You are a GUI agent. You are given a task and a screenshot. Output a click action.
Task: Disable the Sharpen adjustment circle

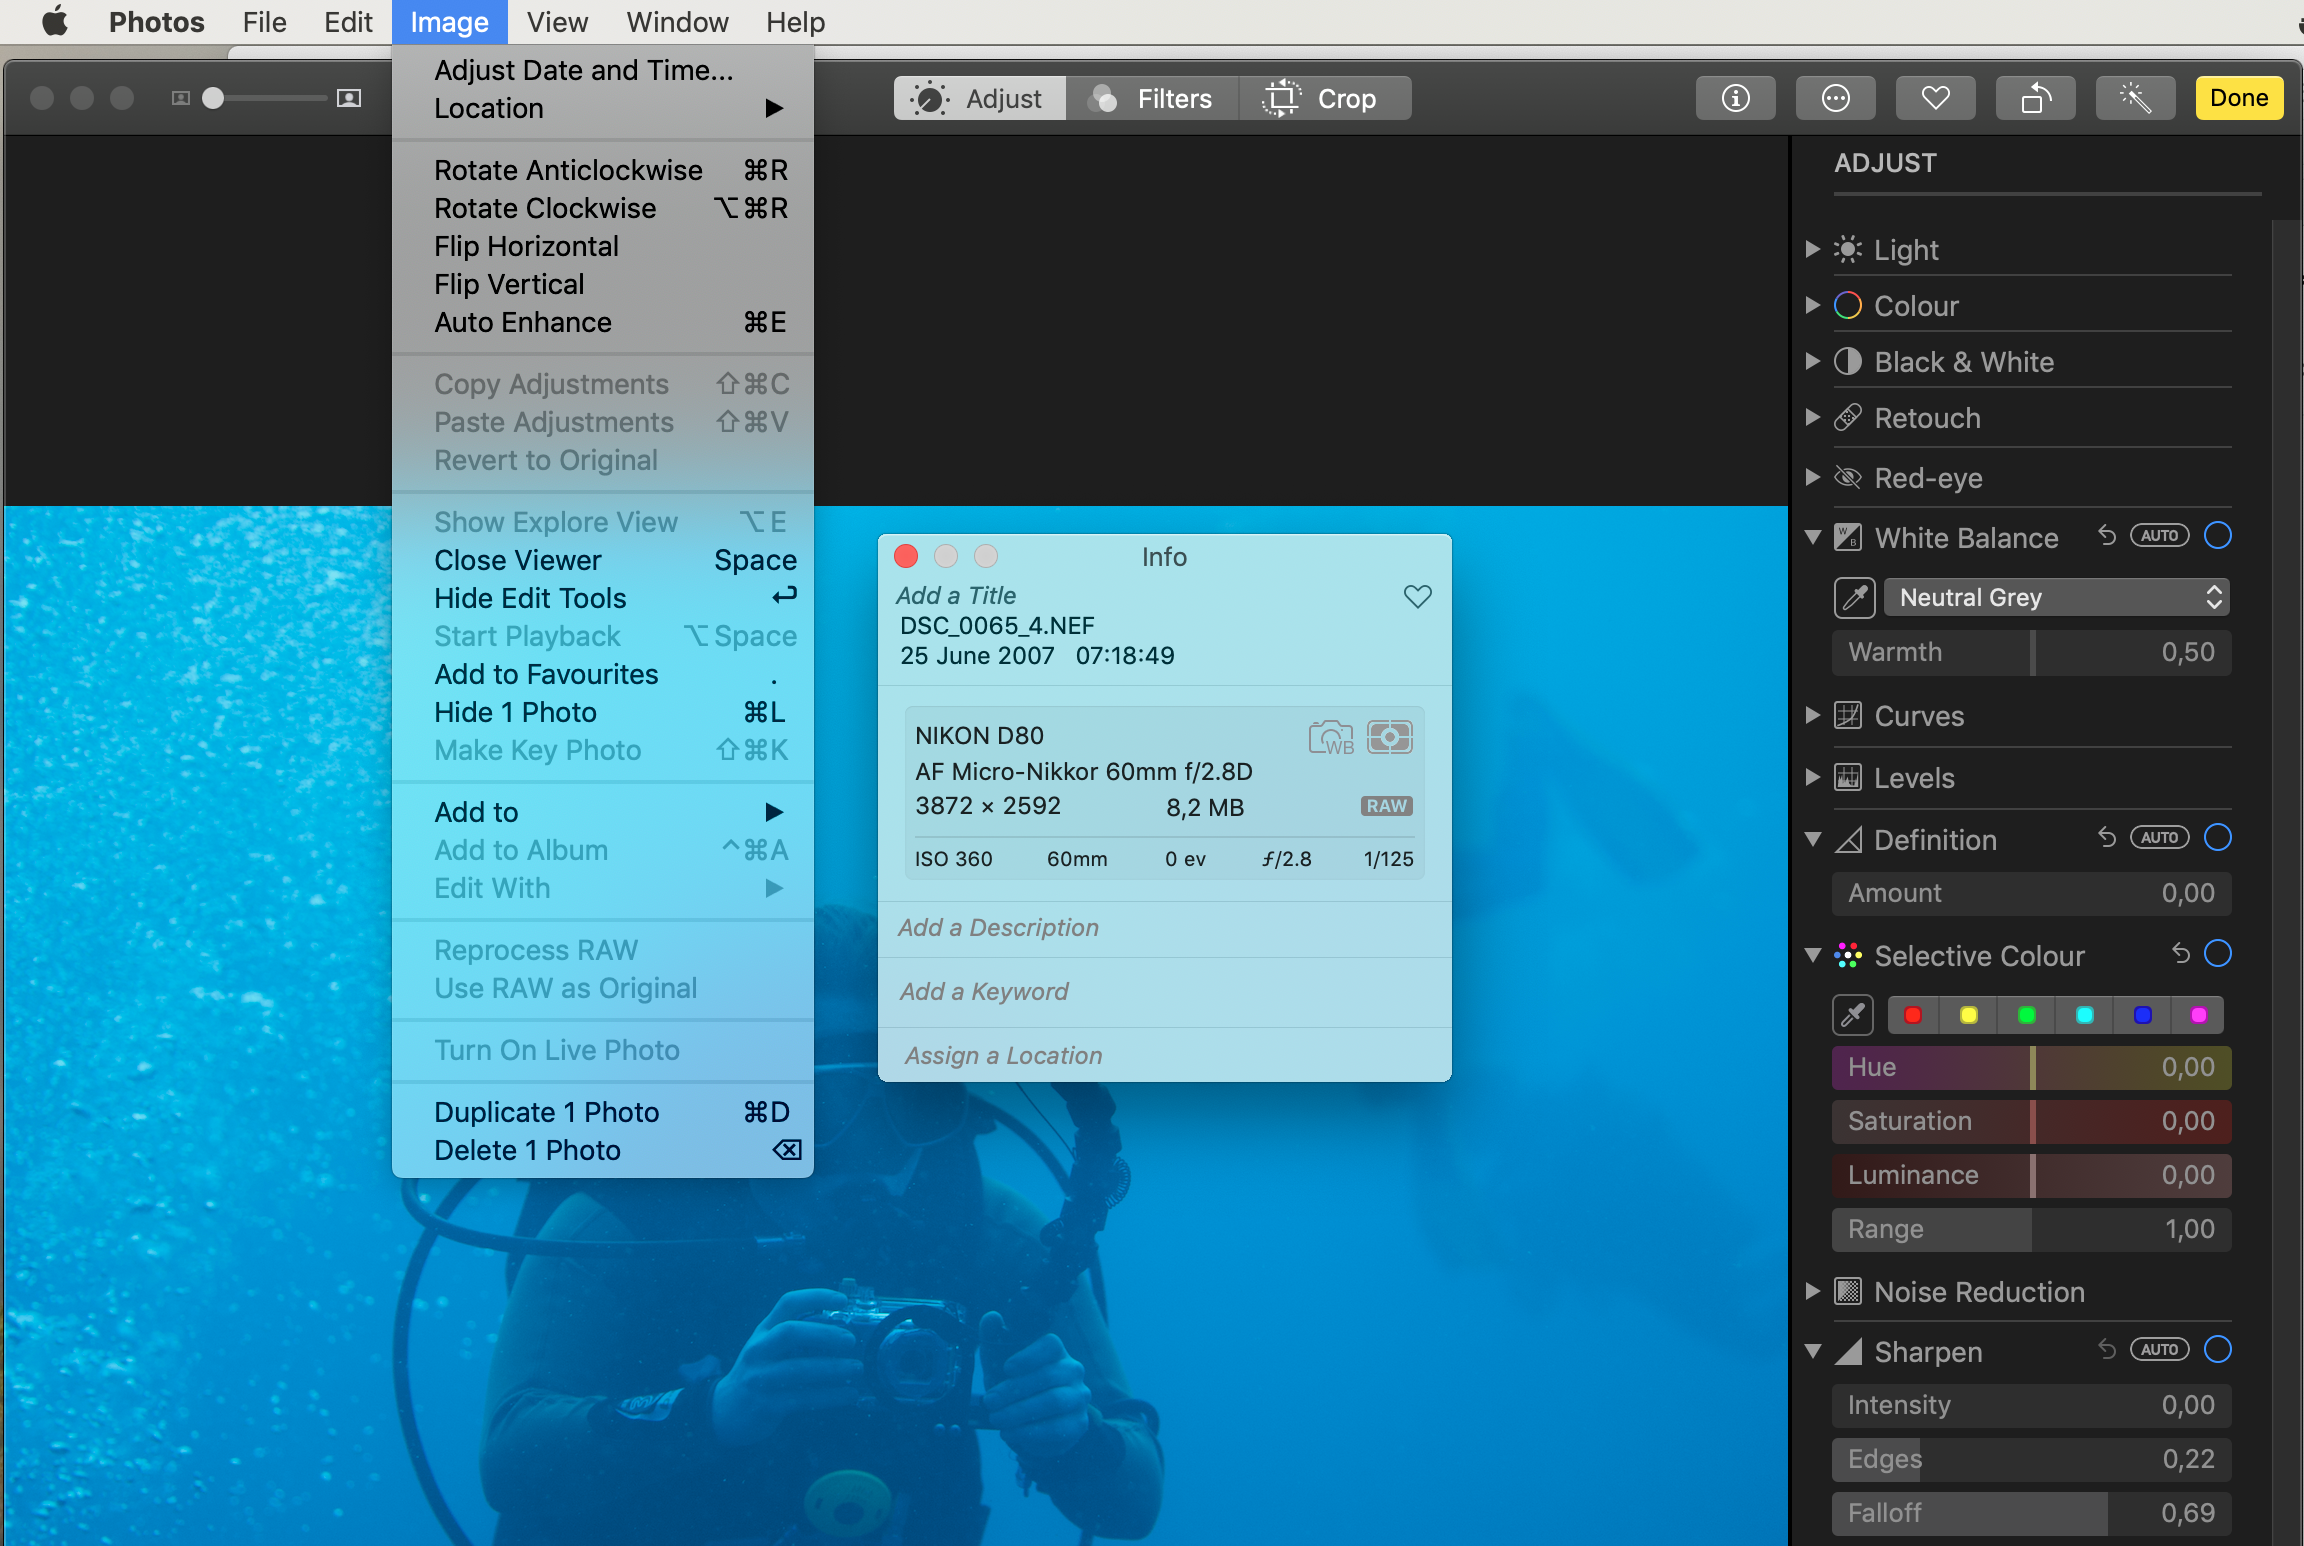tap(2217, 1350)
